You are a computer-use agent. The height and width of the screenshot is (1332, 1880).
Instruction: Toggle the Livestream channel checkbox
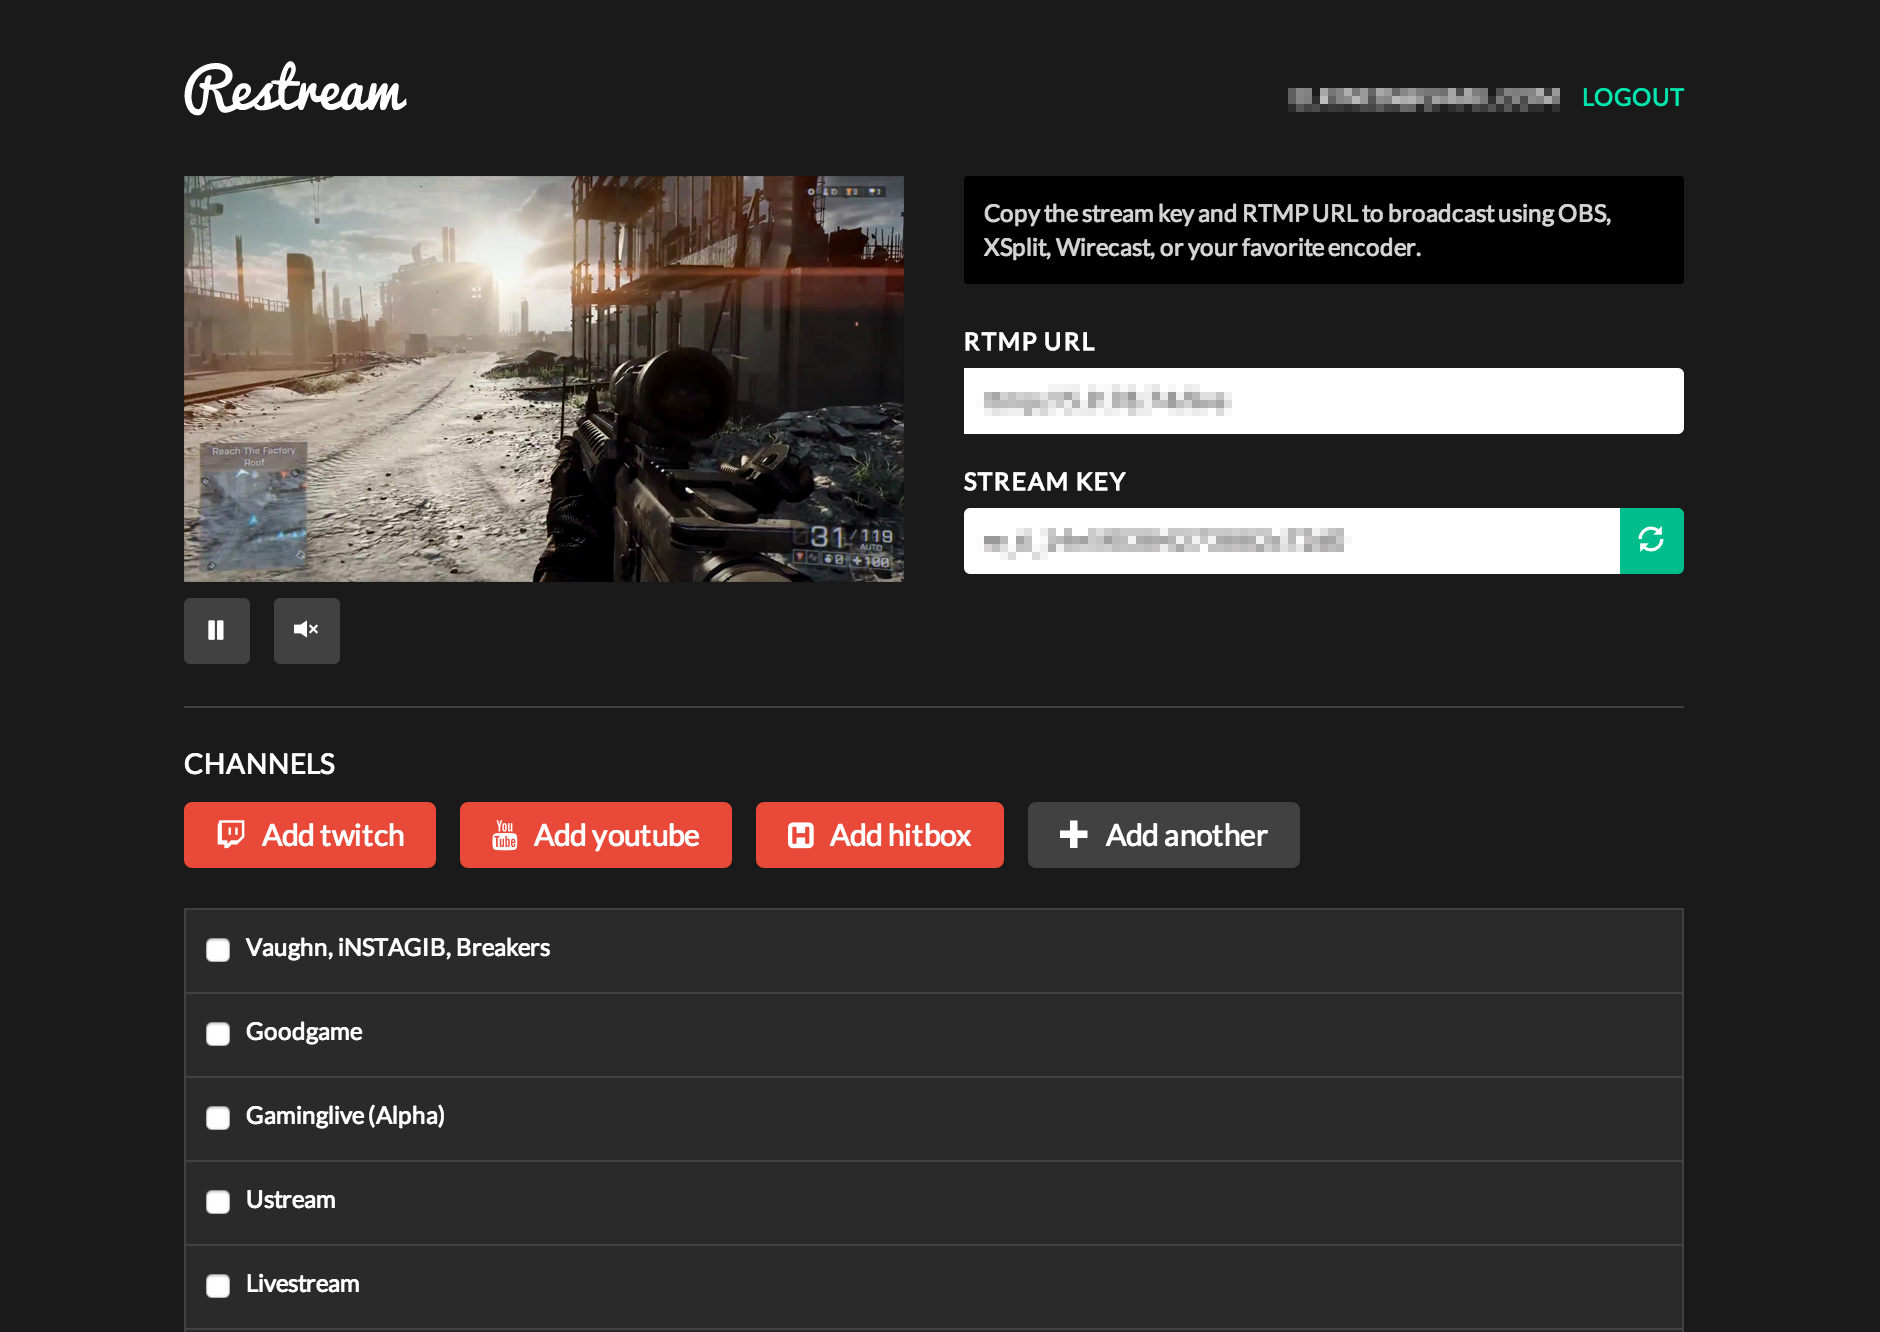tap(218, 1285)
